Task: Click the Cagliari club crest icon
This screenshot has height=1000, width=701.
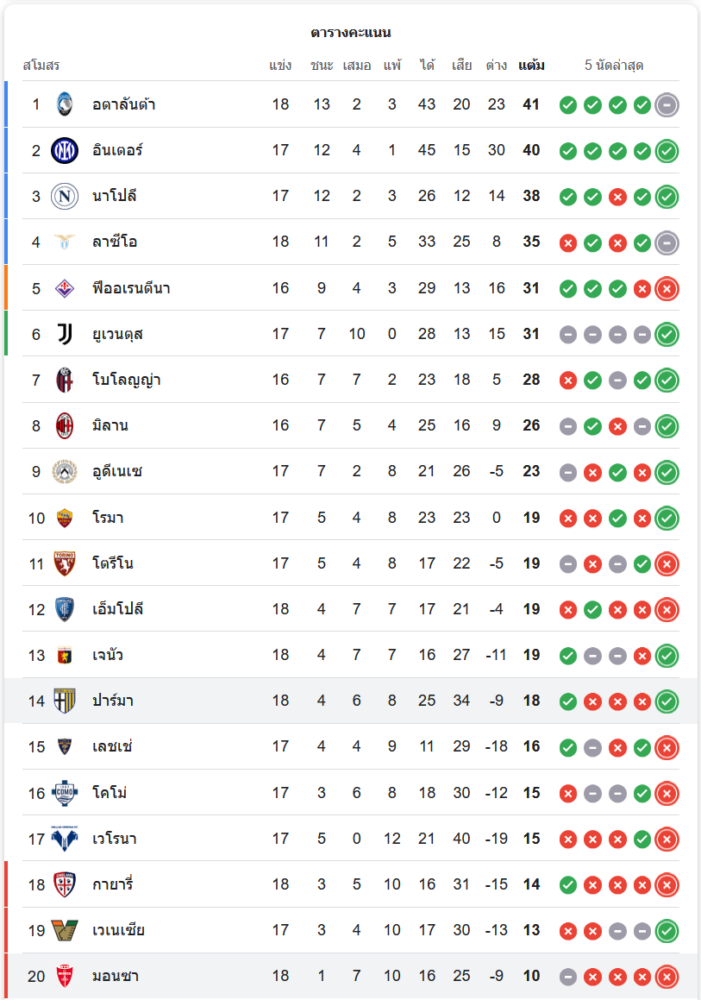Action: point(65,884)
